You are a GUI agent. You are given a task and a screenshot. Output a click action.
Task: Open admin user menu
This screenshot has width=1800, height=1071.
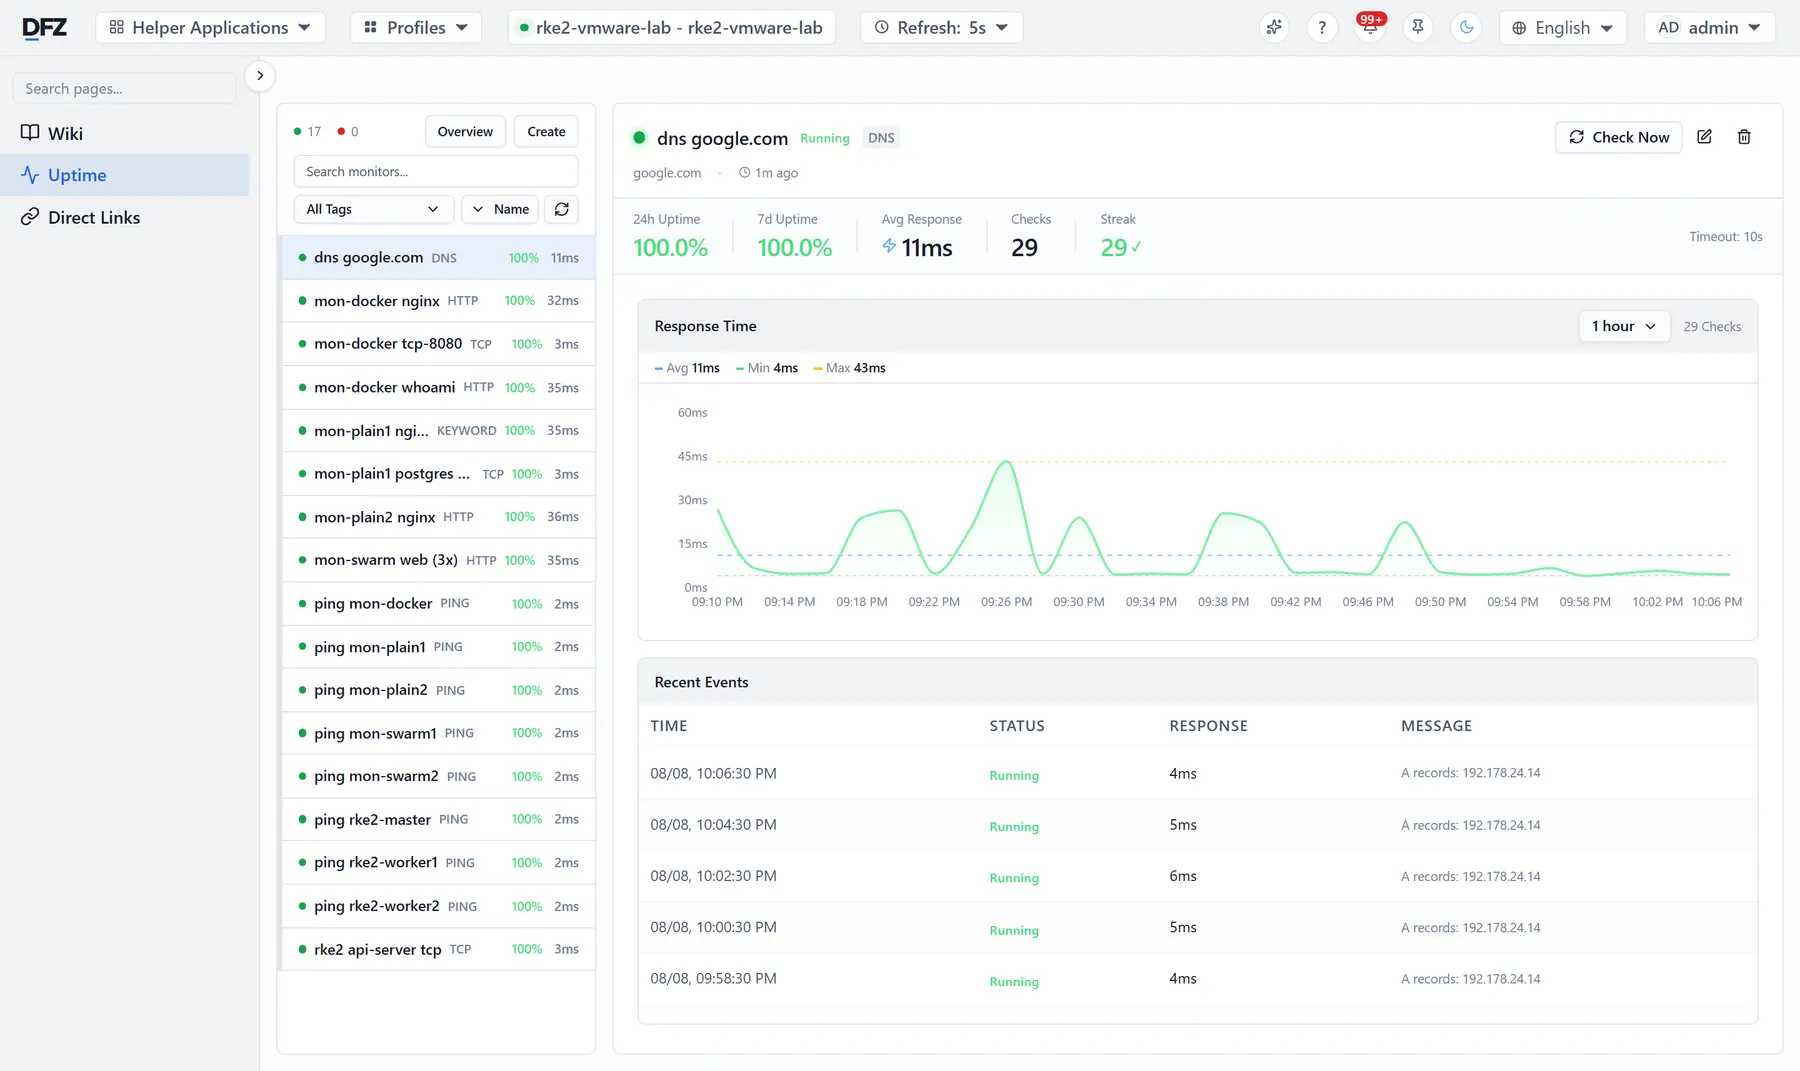1709,28
